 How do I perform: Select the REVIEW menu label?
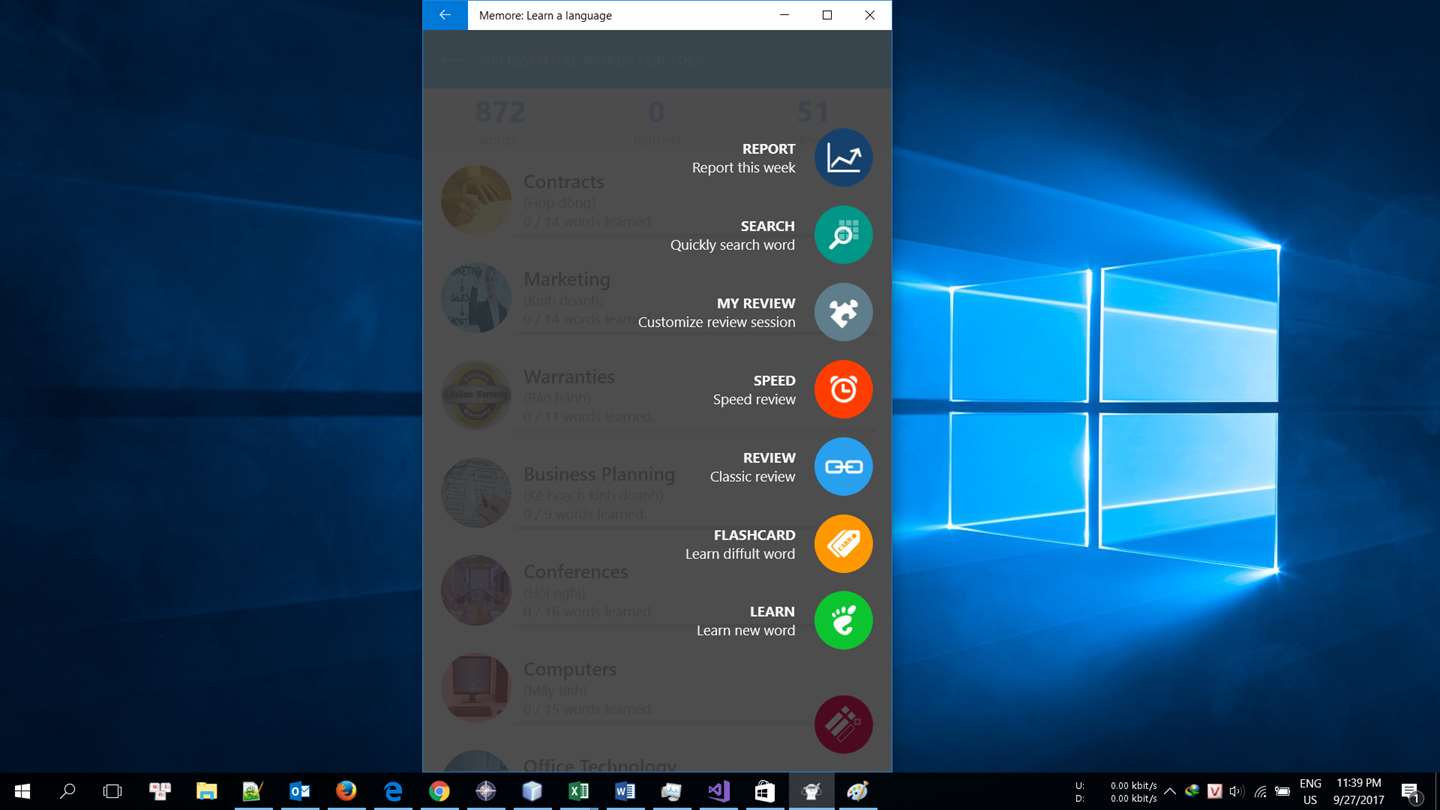click(769, 458)
